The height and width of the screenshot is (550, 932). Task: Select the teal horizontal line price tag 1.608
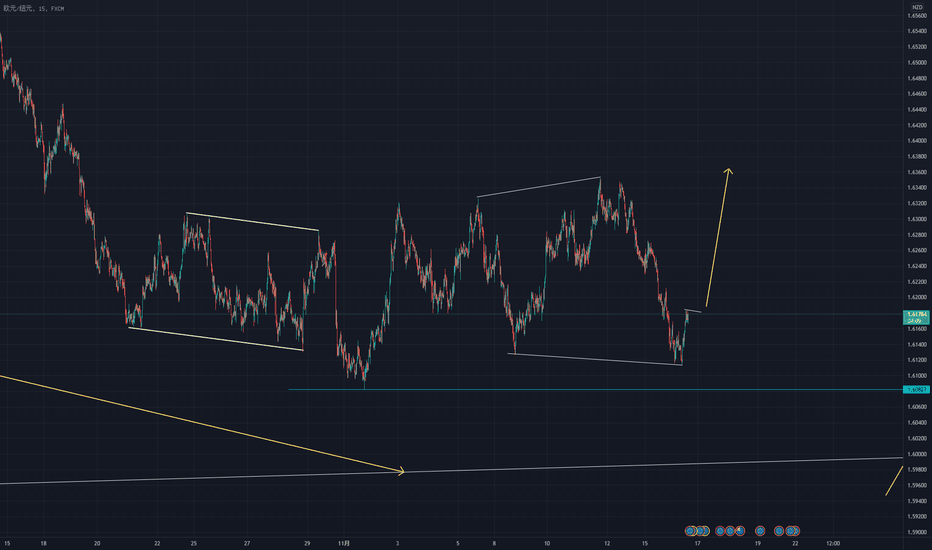tap(916, 389)
